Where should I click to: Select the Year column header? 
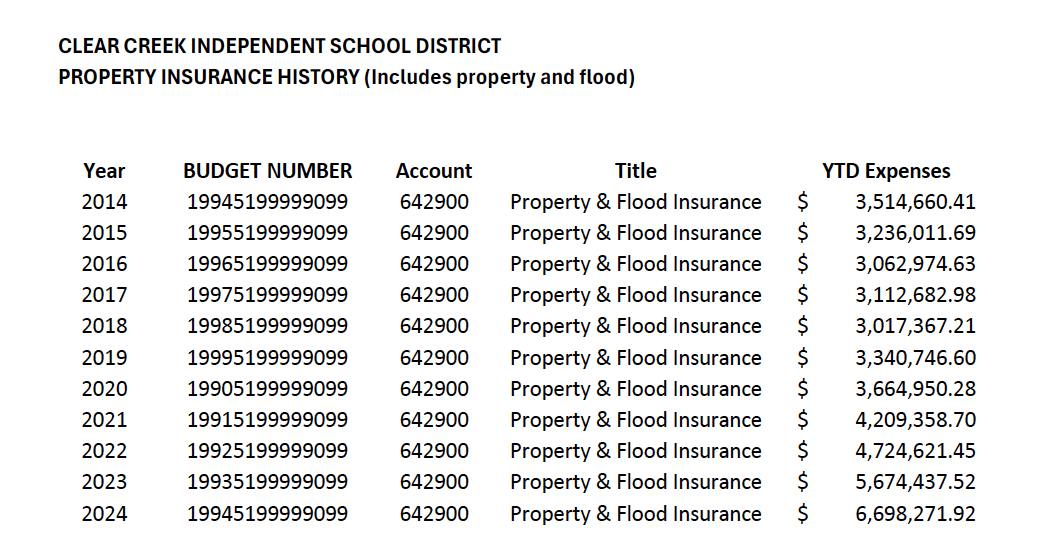tap(104, 171)
